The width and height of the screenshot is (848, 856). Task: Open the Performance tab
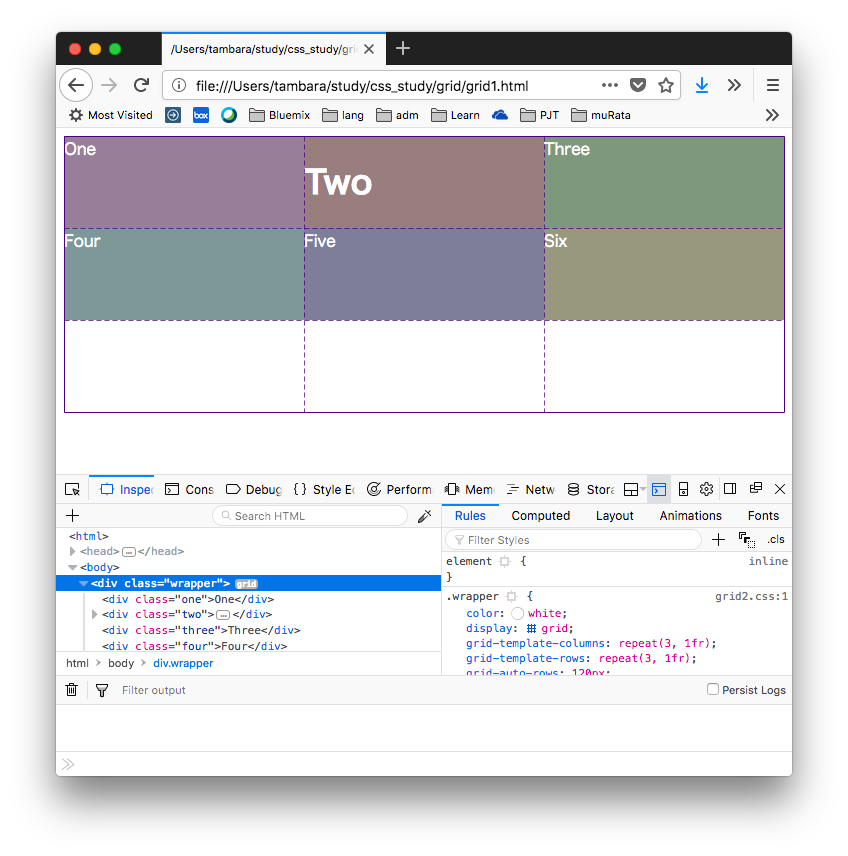[x=400, y=489]
